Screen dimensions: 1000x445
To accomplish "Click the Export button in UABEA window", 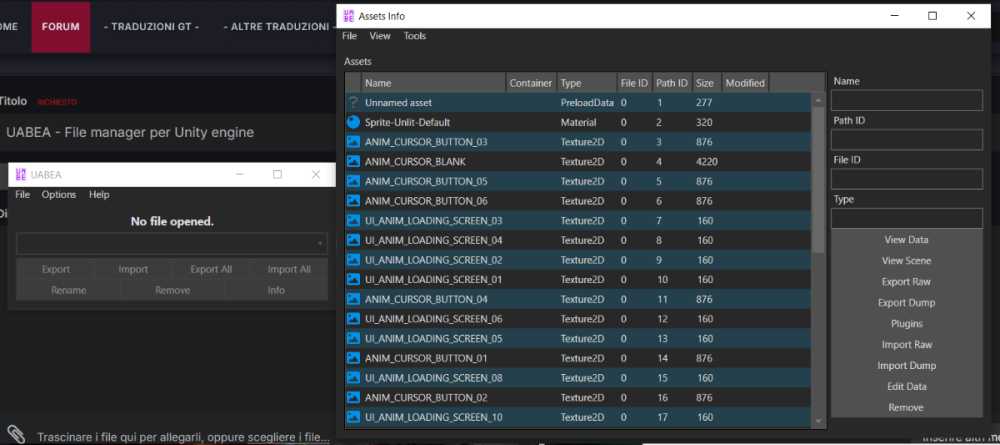I will [x=55, y=269].
